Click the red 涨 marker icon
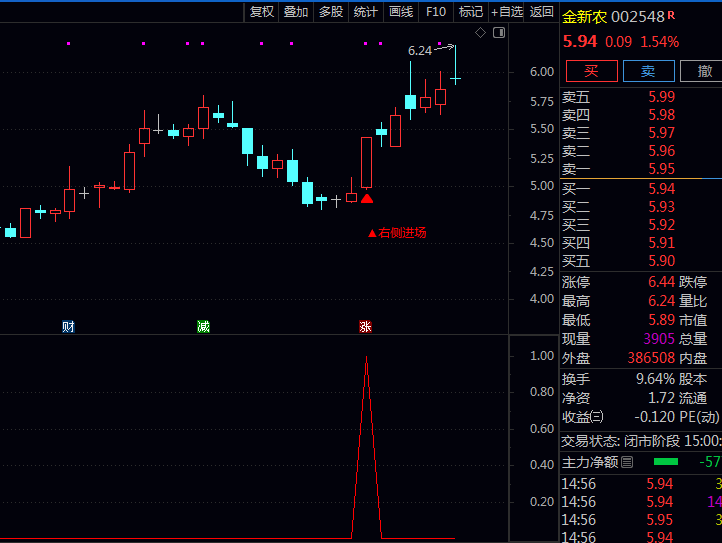The width and height of the screenshot is (722, 543). click(x=365, y=327)
